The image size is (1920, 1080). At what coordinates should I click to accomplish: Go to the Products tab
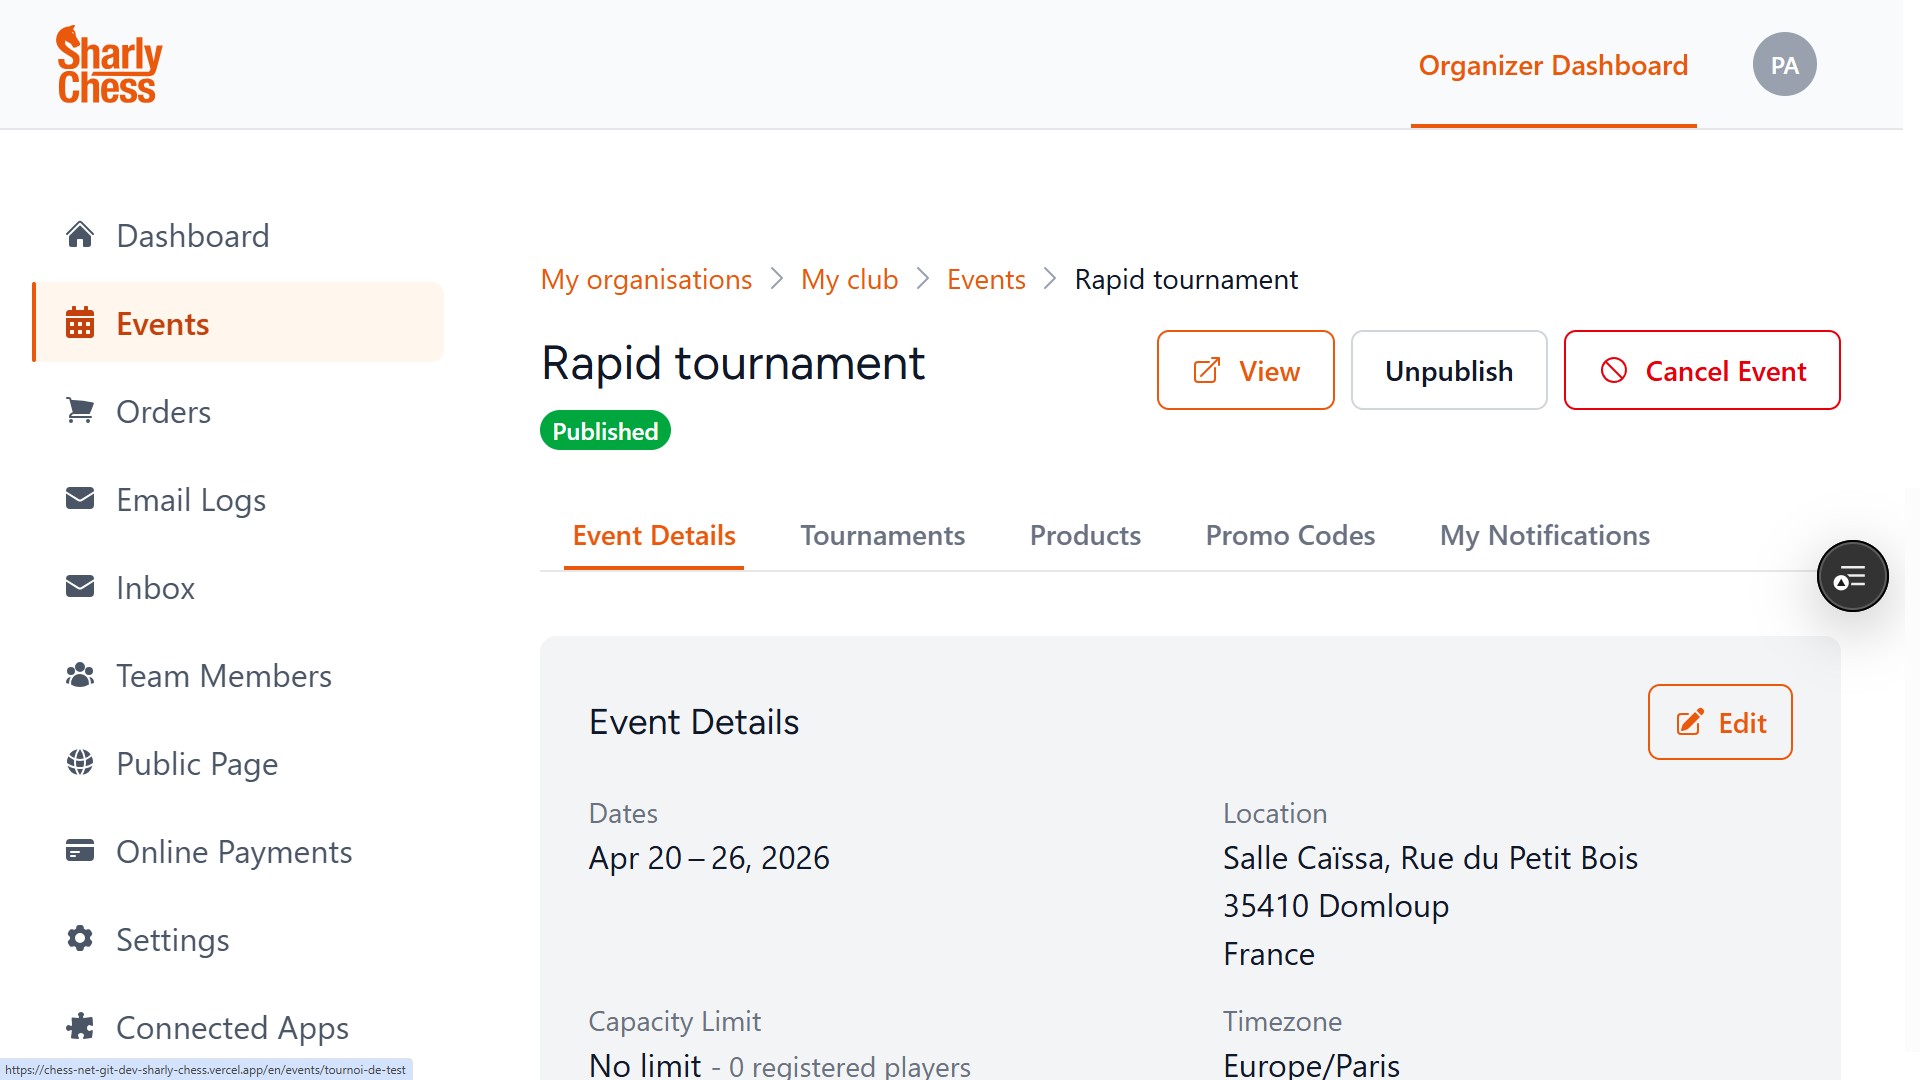pos(1085,536)
